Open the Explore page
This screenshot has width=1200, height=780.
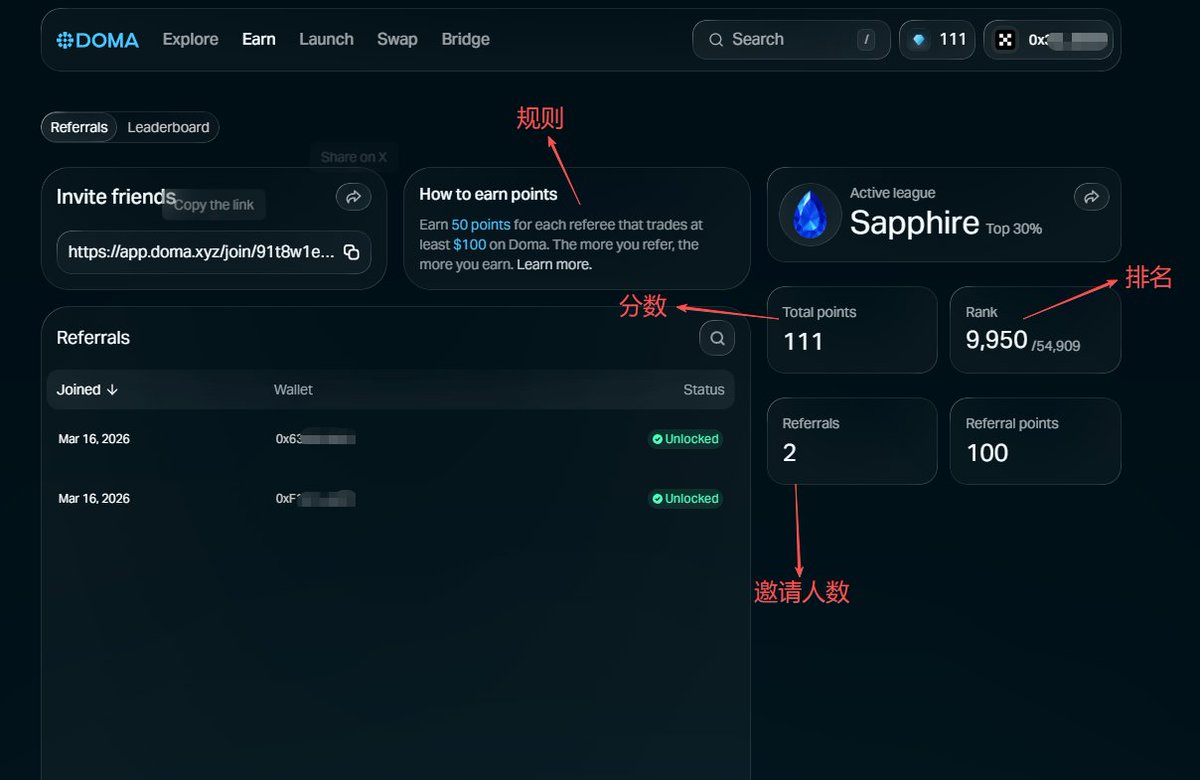(190, 39)
